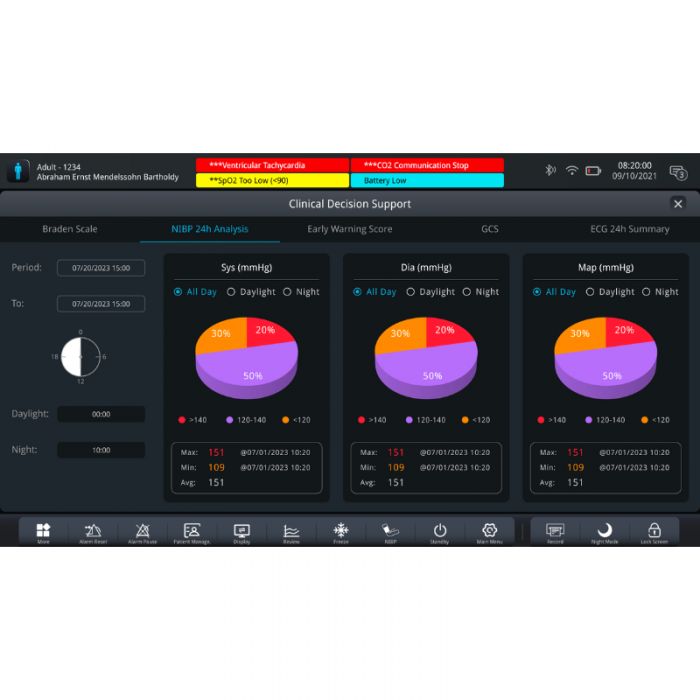Viewport: 700px width, 700px height.
Task: Switch to the Early Warning Score tab
Action: (x=349, y=229)
